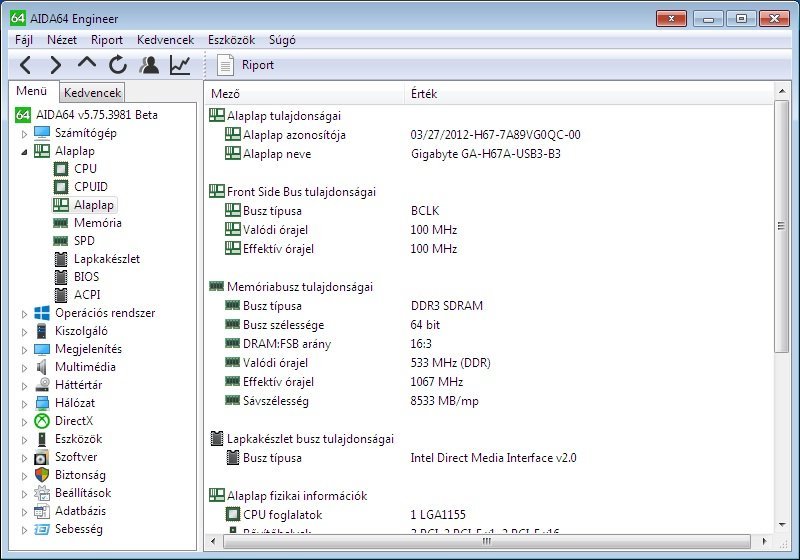The image size is (800, 560).
Task: Select the BIOS chip icon
Action: point(61,277)
